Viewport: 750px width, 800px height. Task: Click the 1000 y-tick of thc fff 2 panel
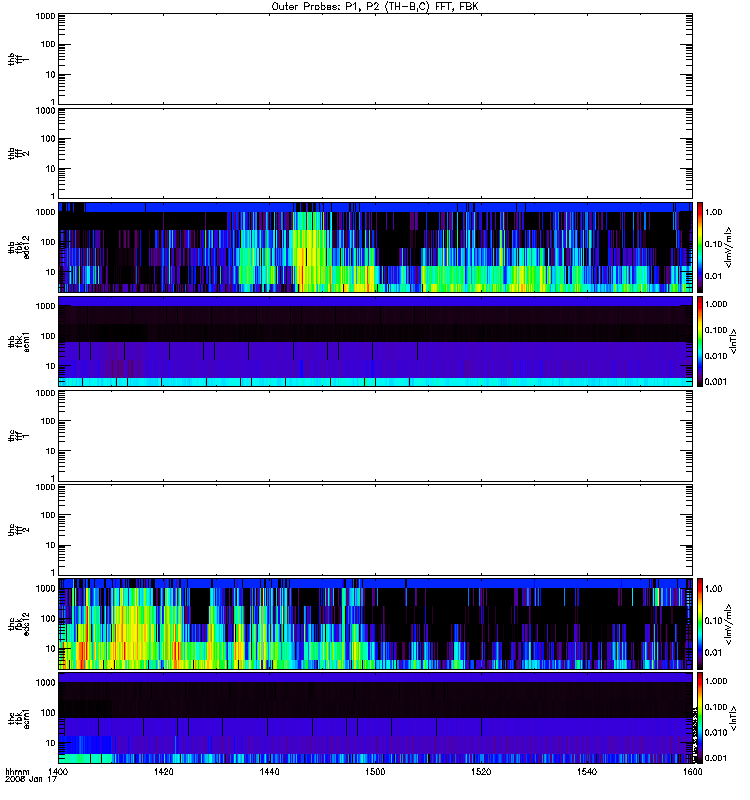click(x=45, y=487)
